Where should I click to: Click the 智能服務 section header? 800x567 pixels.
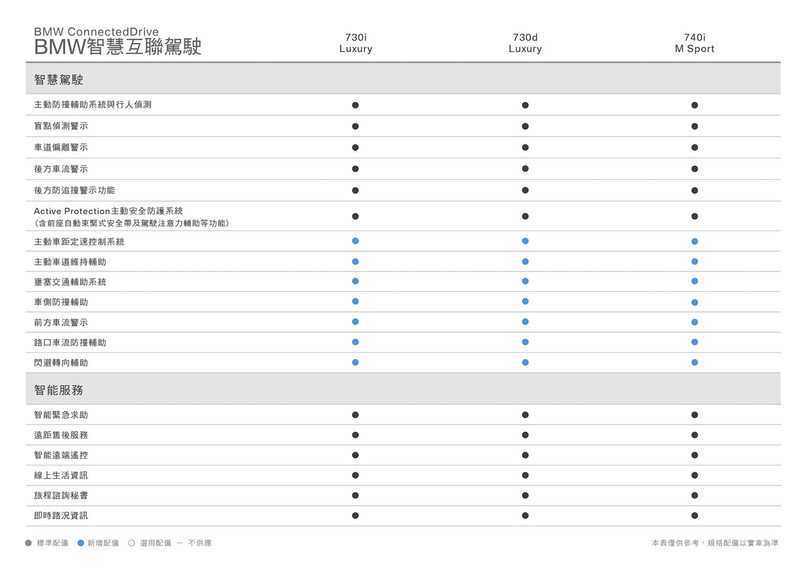coord(58,390)
